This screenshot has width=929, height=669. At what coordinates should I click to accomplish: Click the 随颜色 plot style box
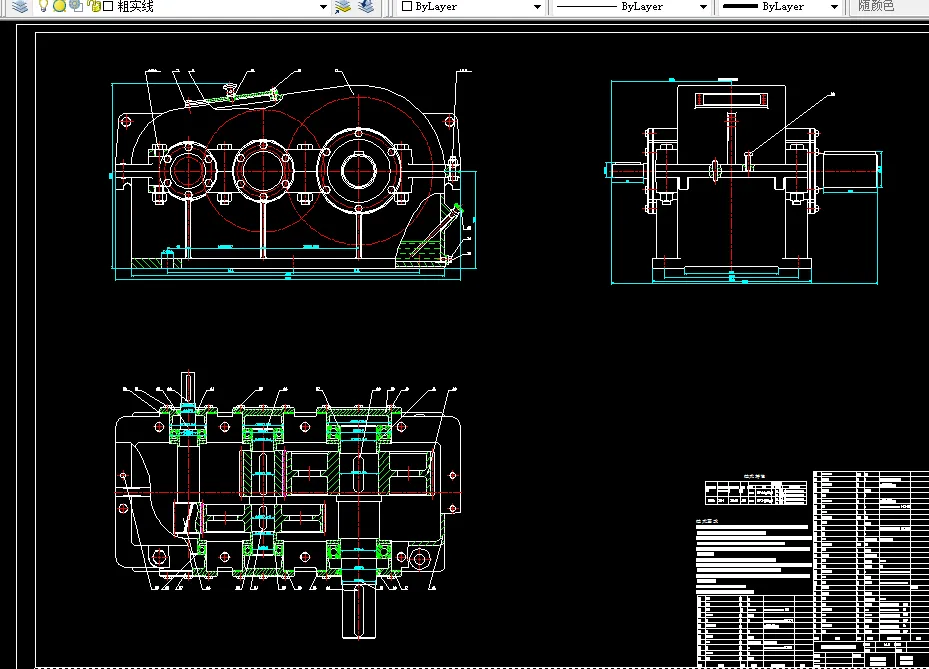point(889,7)
